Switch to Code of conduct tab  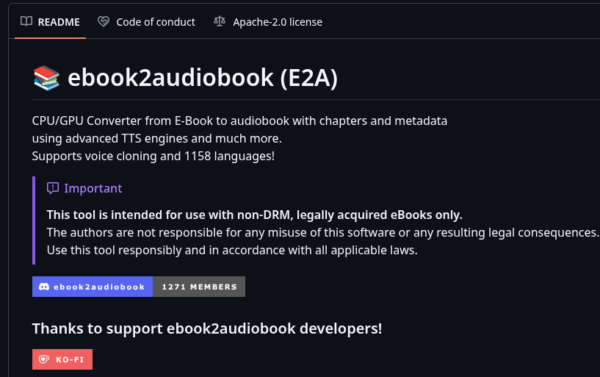click(146, 22)
